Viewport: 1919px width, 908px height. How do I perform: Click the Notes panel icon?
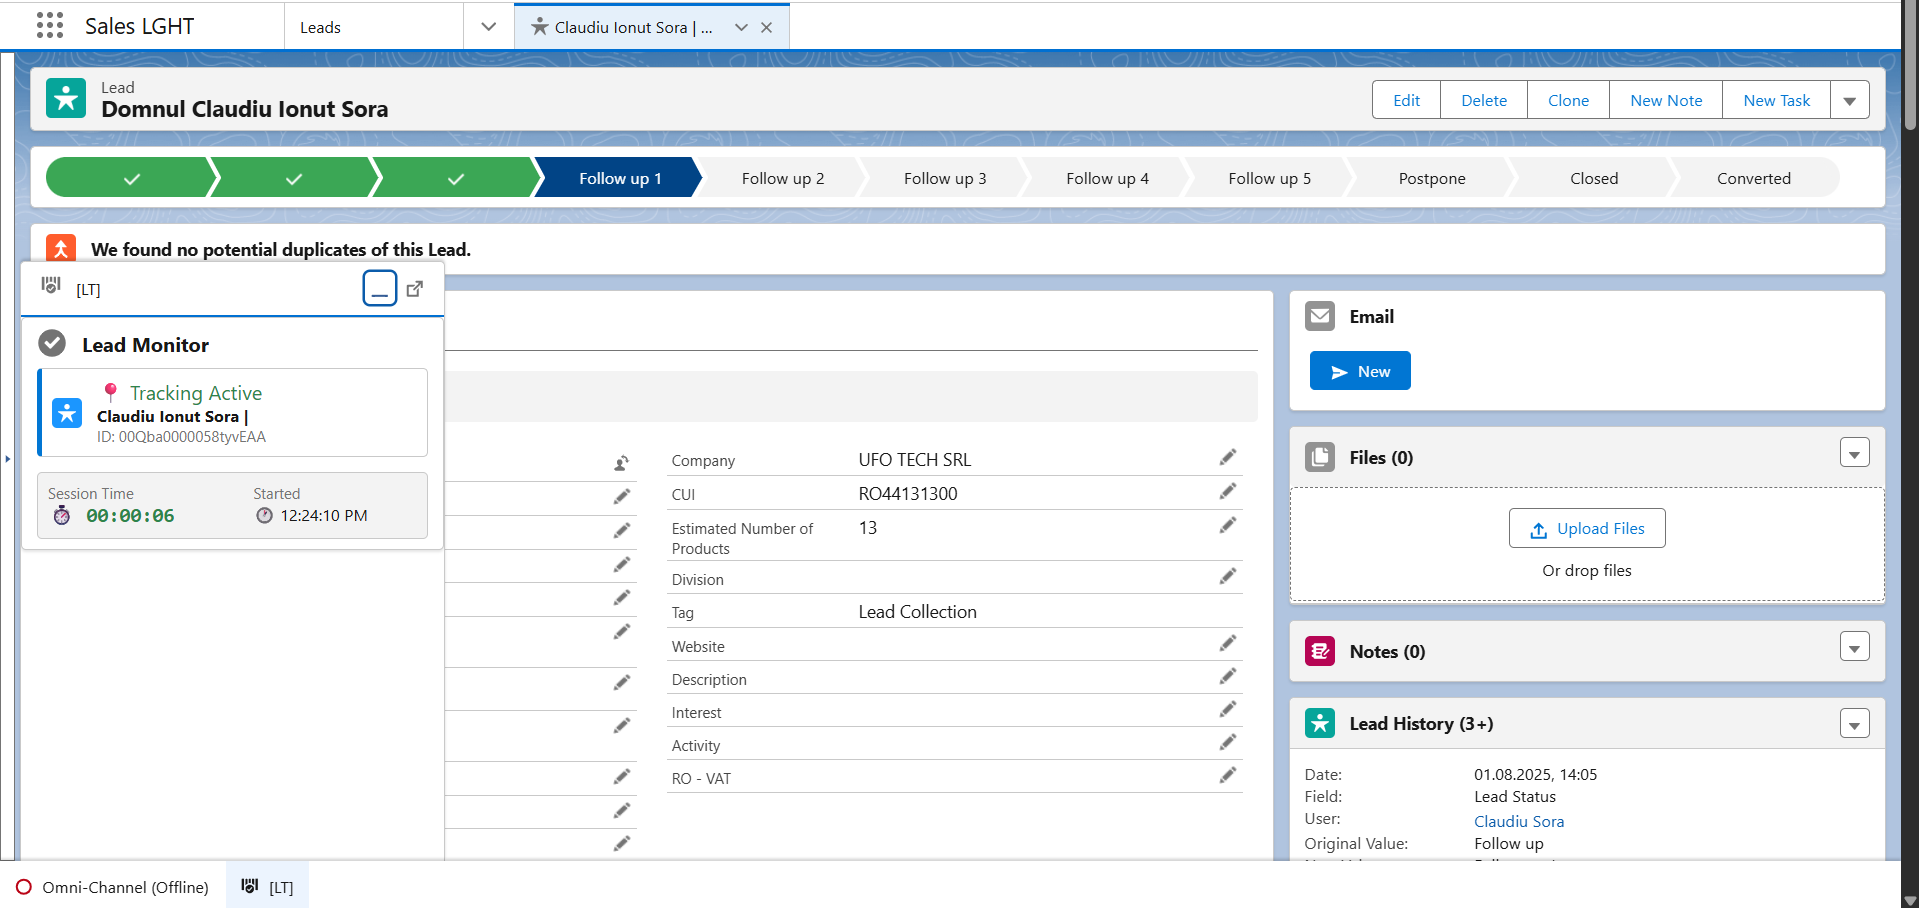point(1319,650)
